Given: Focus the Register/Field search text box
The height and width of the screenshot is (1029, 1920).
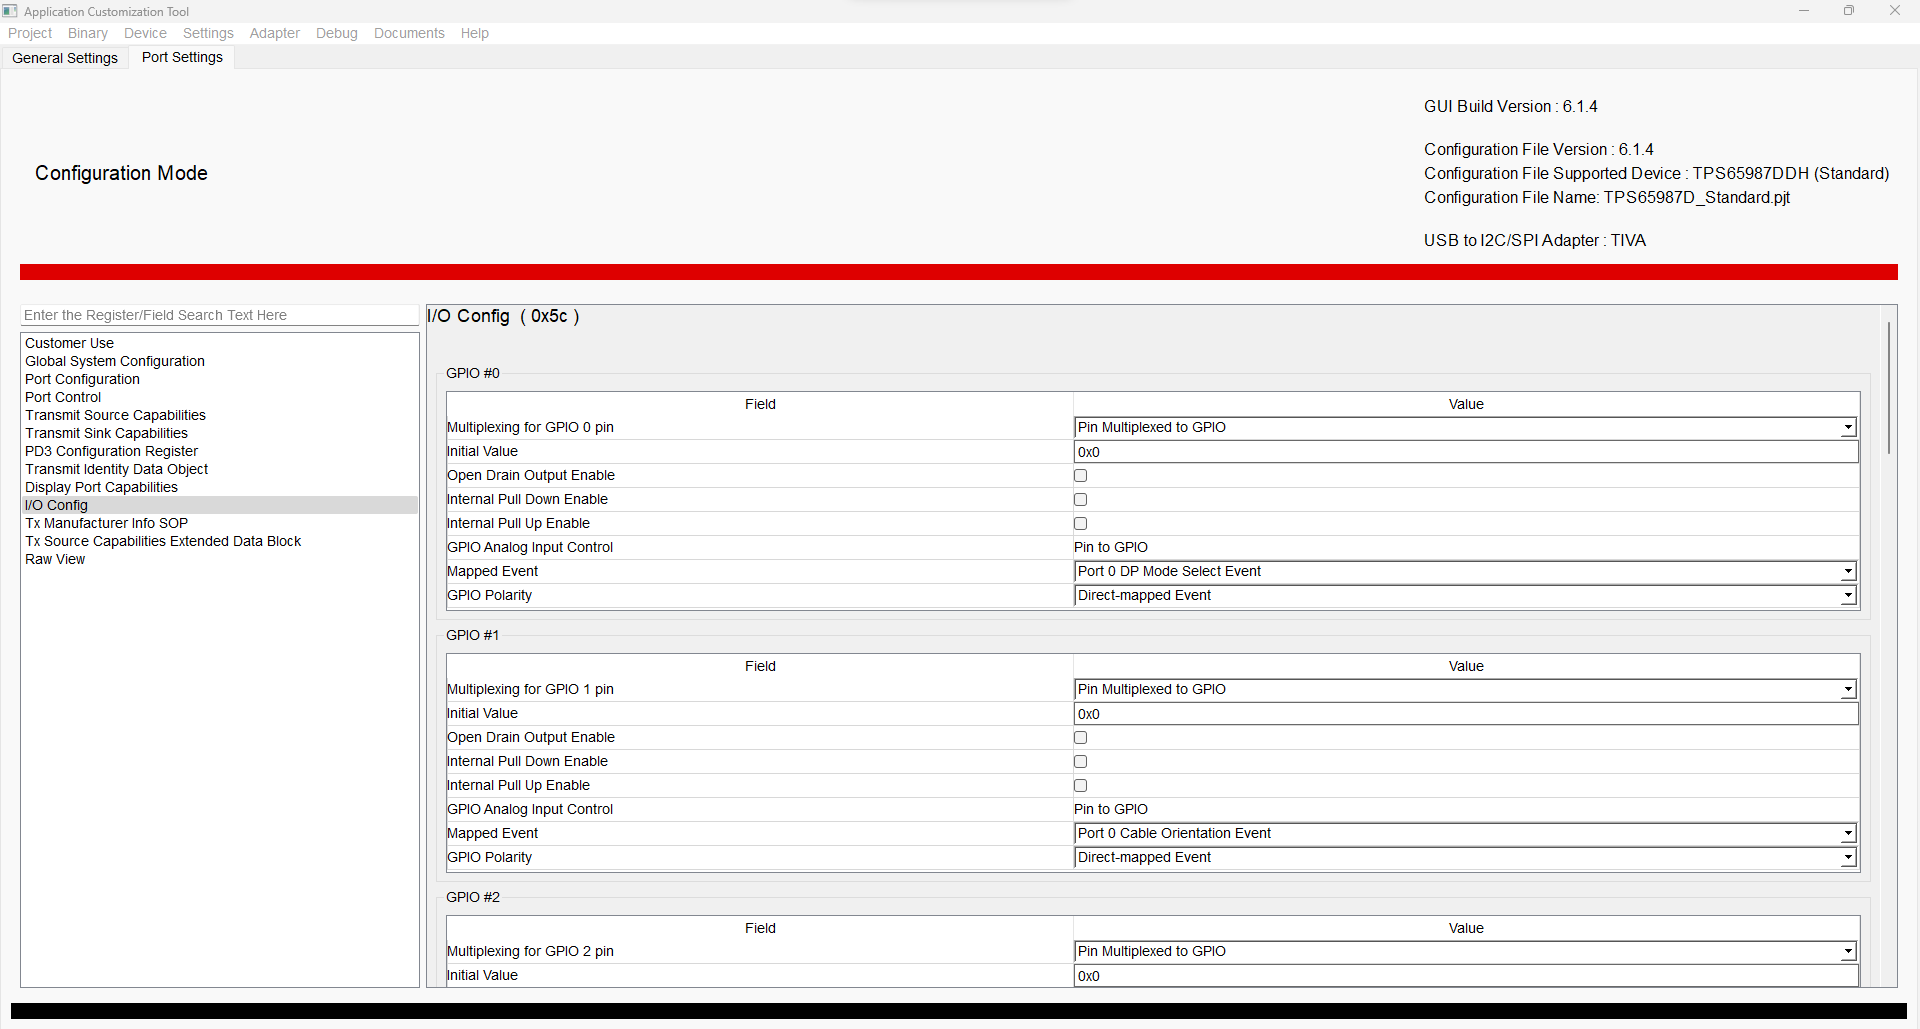Looking at the screenshot, I should (219, 315).
